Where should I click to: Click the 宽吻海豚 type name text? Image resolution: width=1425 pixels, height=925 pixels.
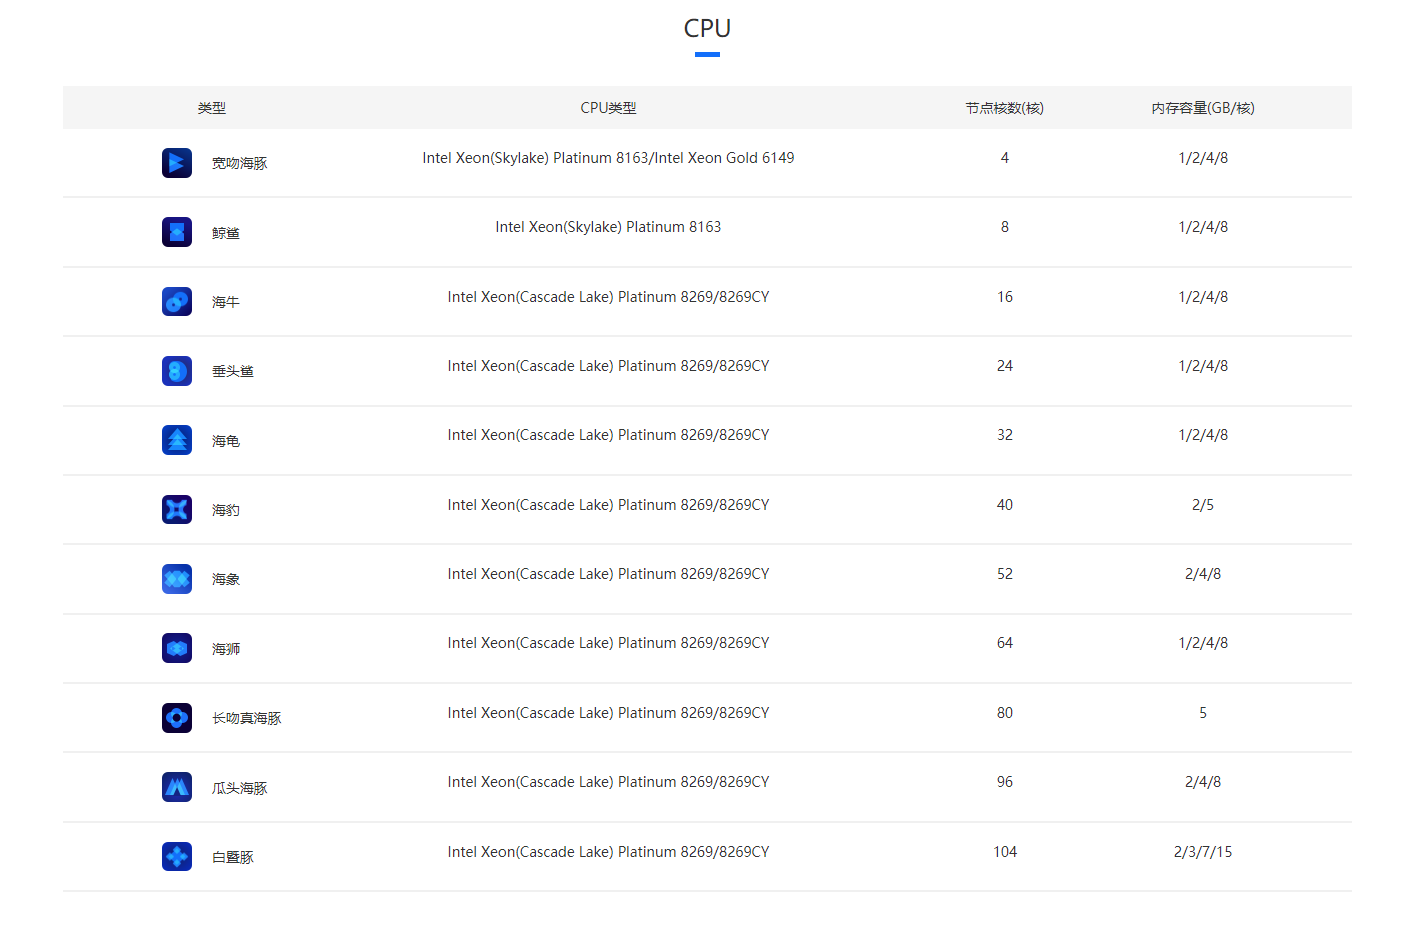click(x=239, y=163)
